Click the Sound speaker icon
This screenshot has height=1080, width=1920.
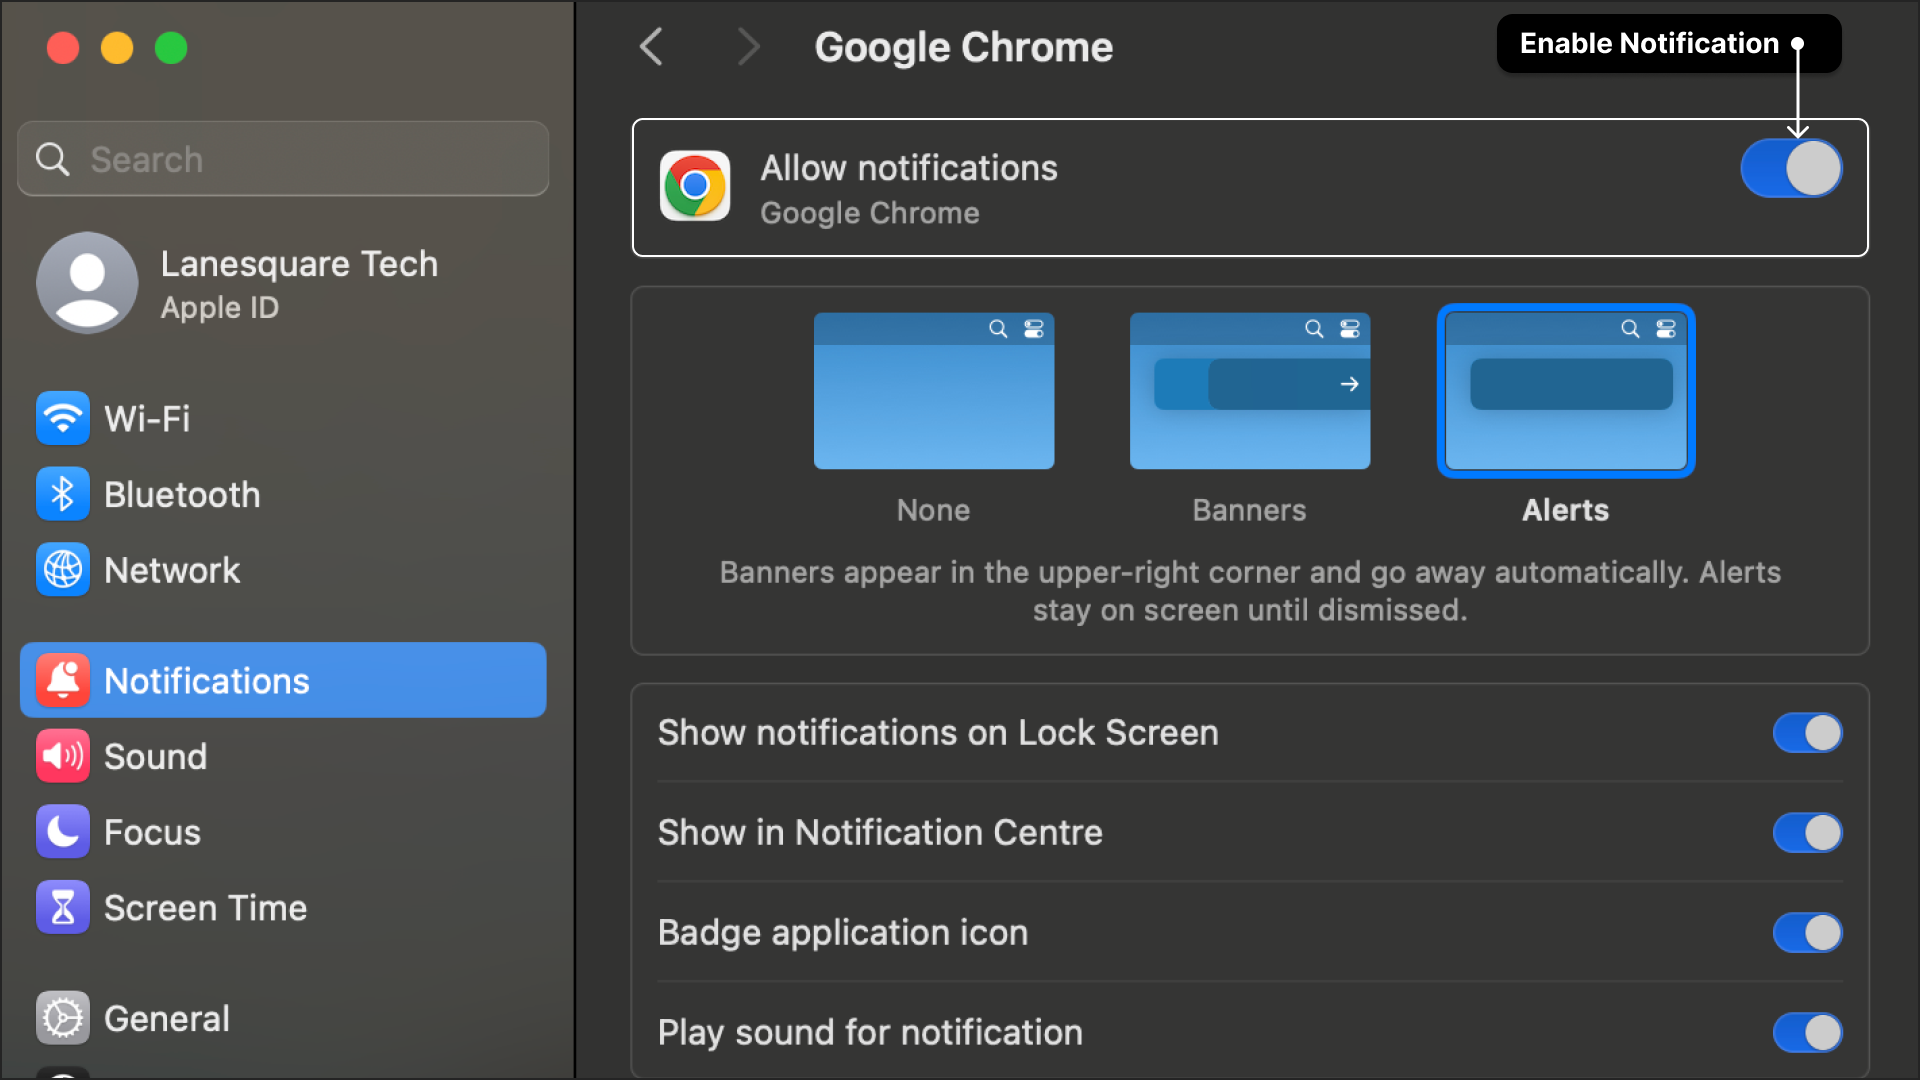[x=62, y=756]
